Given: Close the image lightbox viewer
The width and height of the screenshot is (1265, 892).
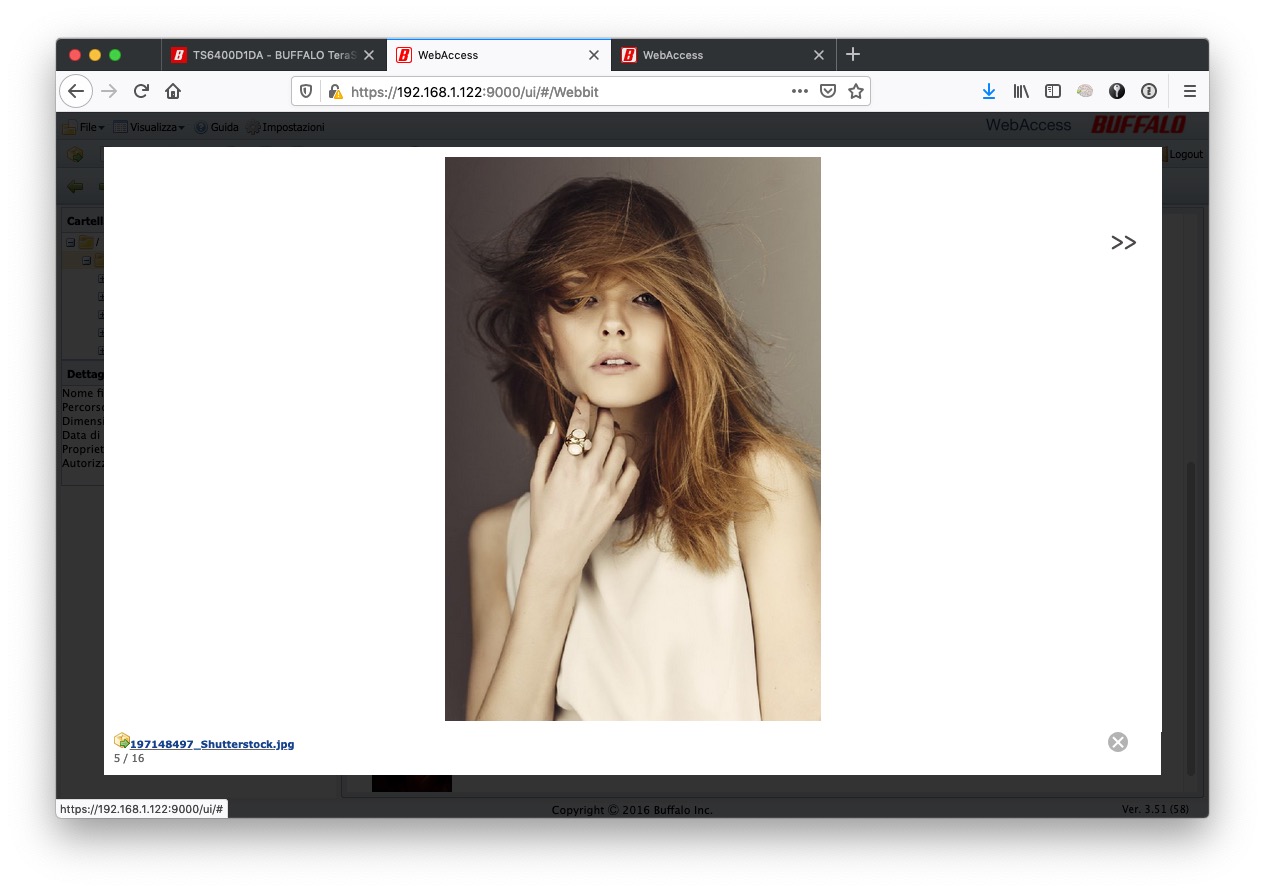Looking at the screenshot, I should [1118, 742].
